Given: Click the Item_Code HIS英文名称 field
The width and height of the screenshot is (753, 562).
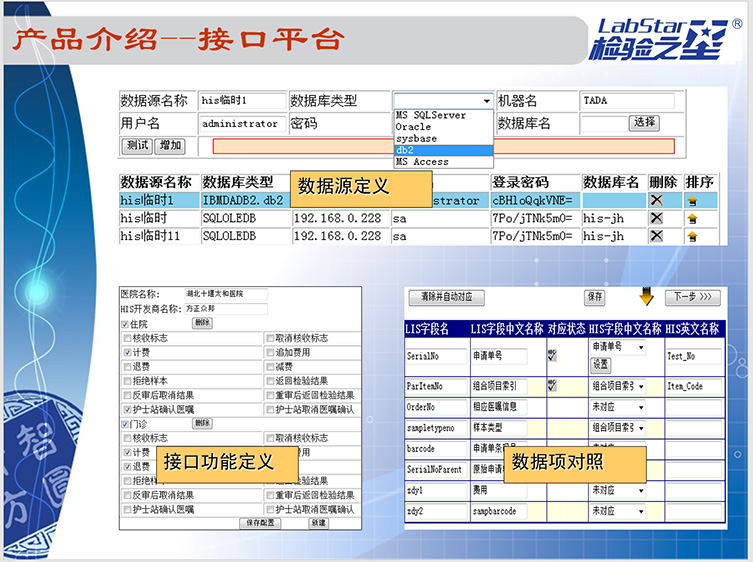Looking at the screenshot, I should click(693, 386).
